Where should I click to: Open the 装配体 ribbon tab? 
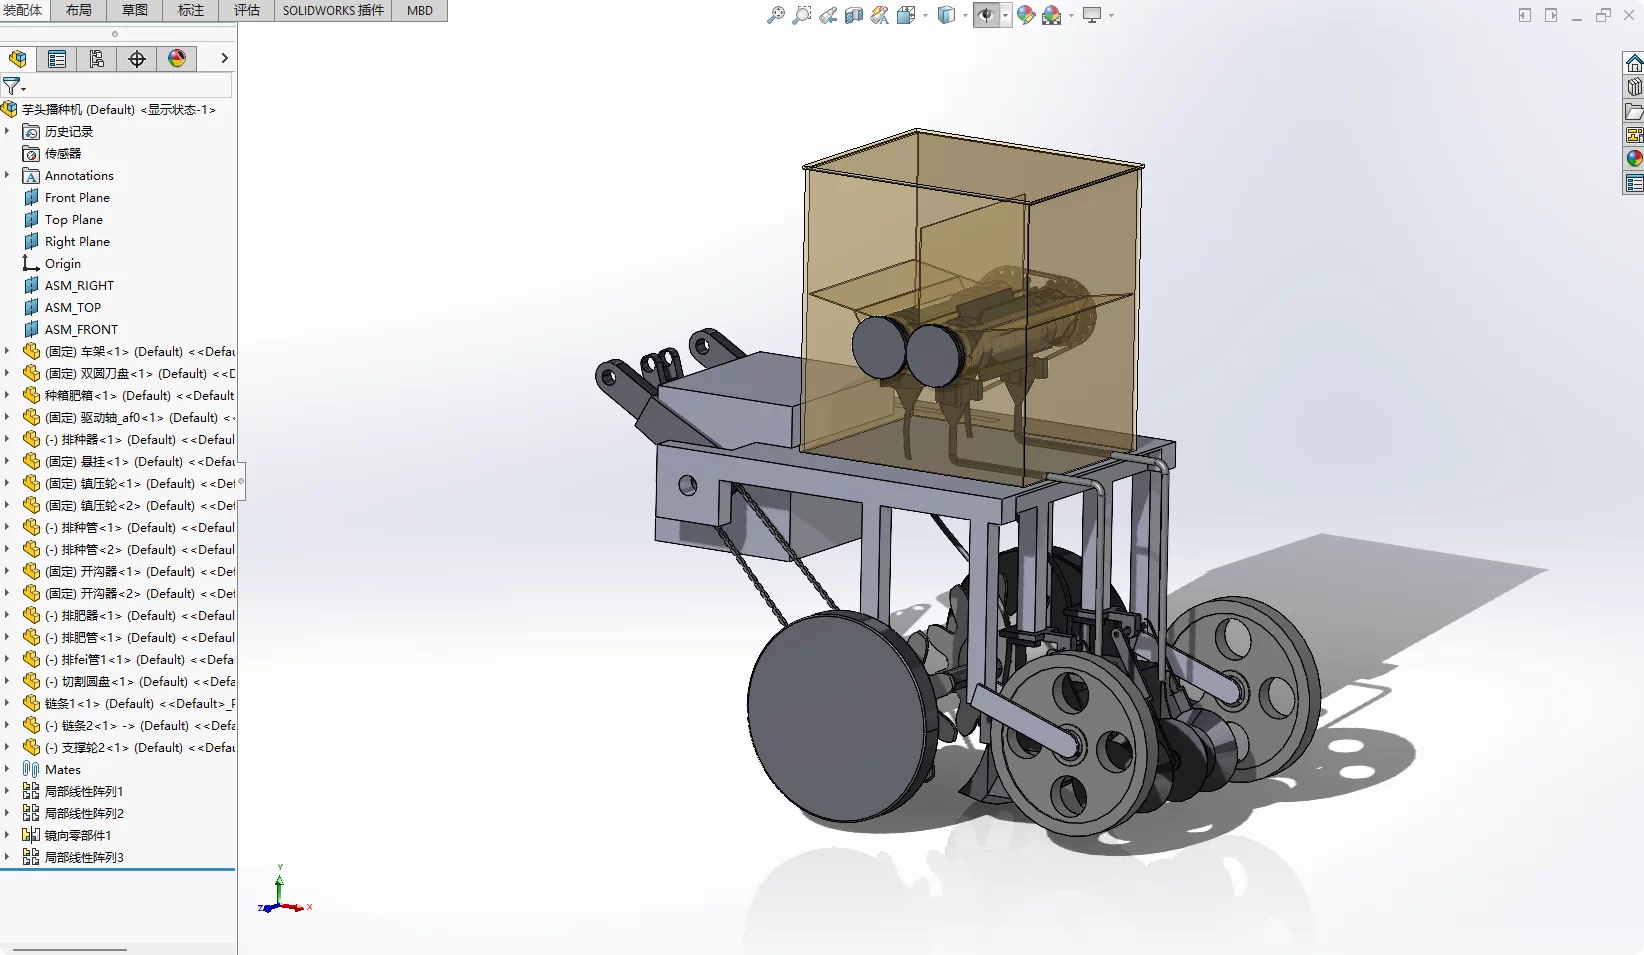click(24, 10)
